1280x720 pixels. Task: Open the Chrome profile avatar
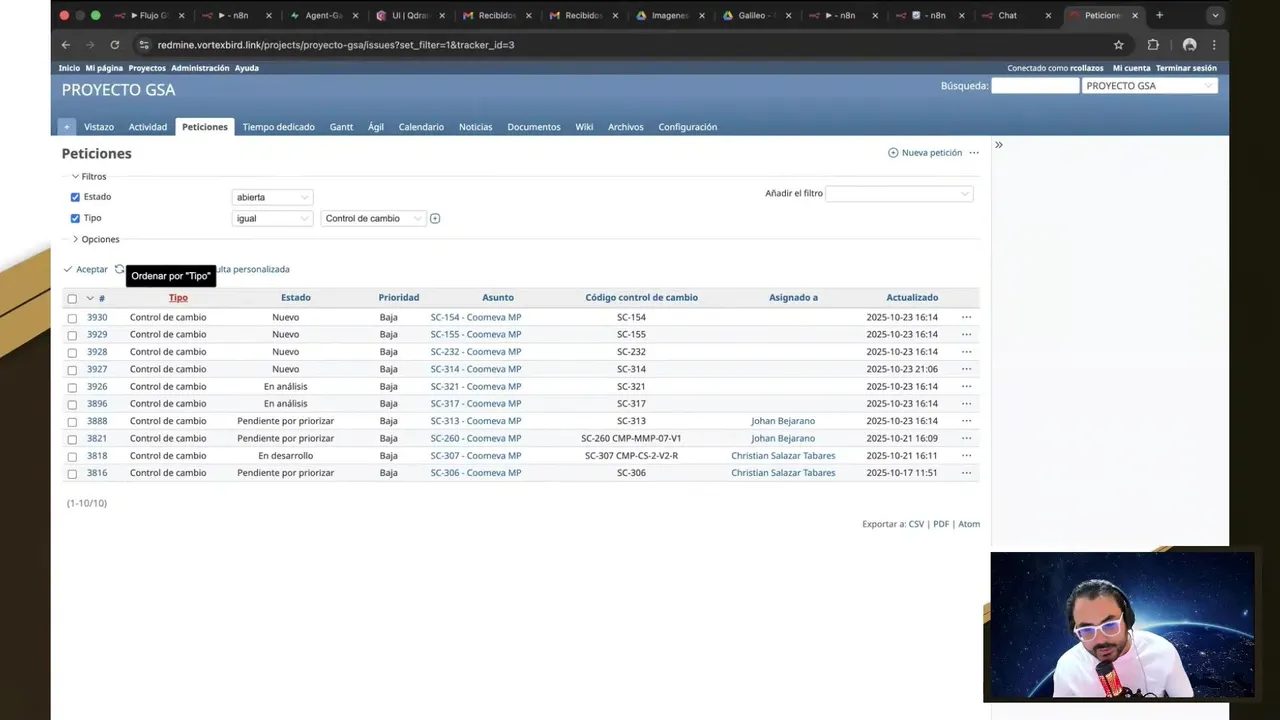tap(1189, 45)
